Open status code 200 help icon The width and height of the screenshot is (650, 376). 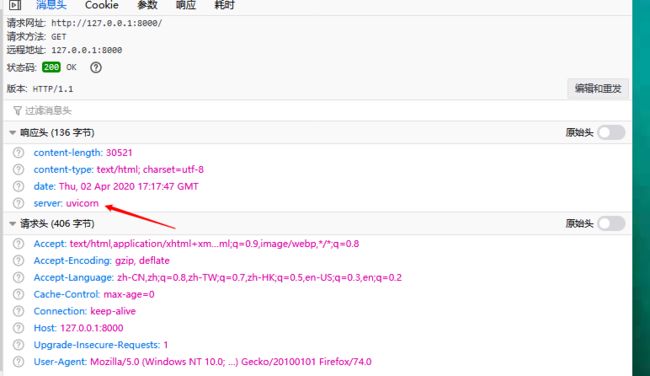click(x=96, y=67)
